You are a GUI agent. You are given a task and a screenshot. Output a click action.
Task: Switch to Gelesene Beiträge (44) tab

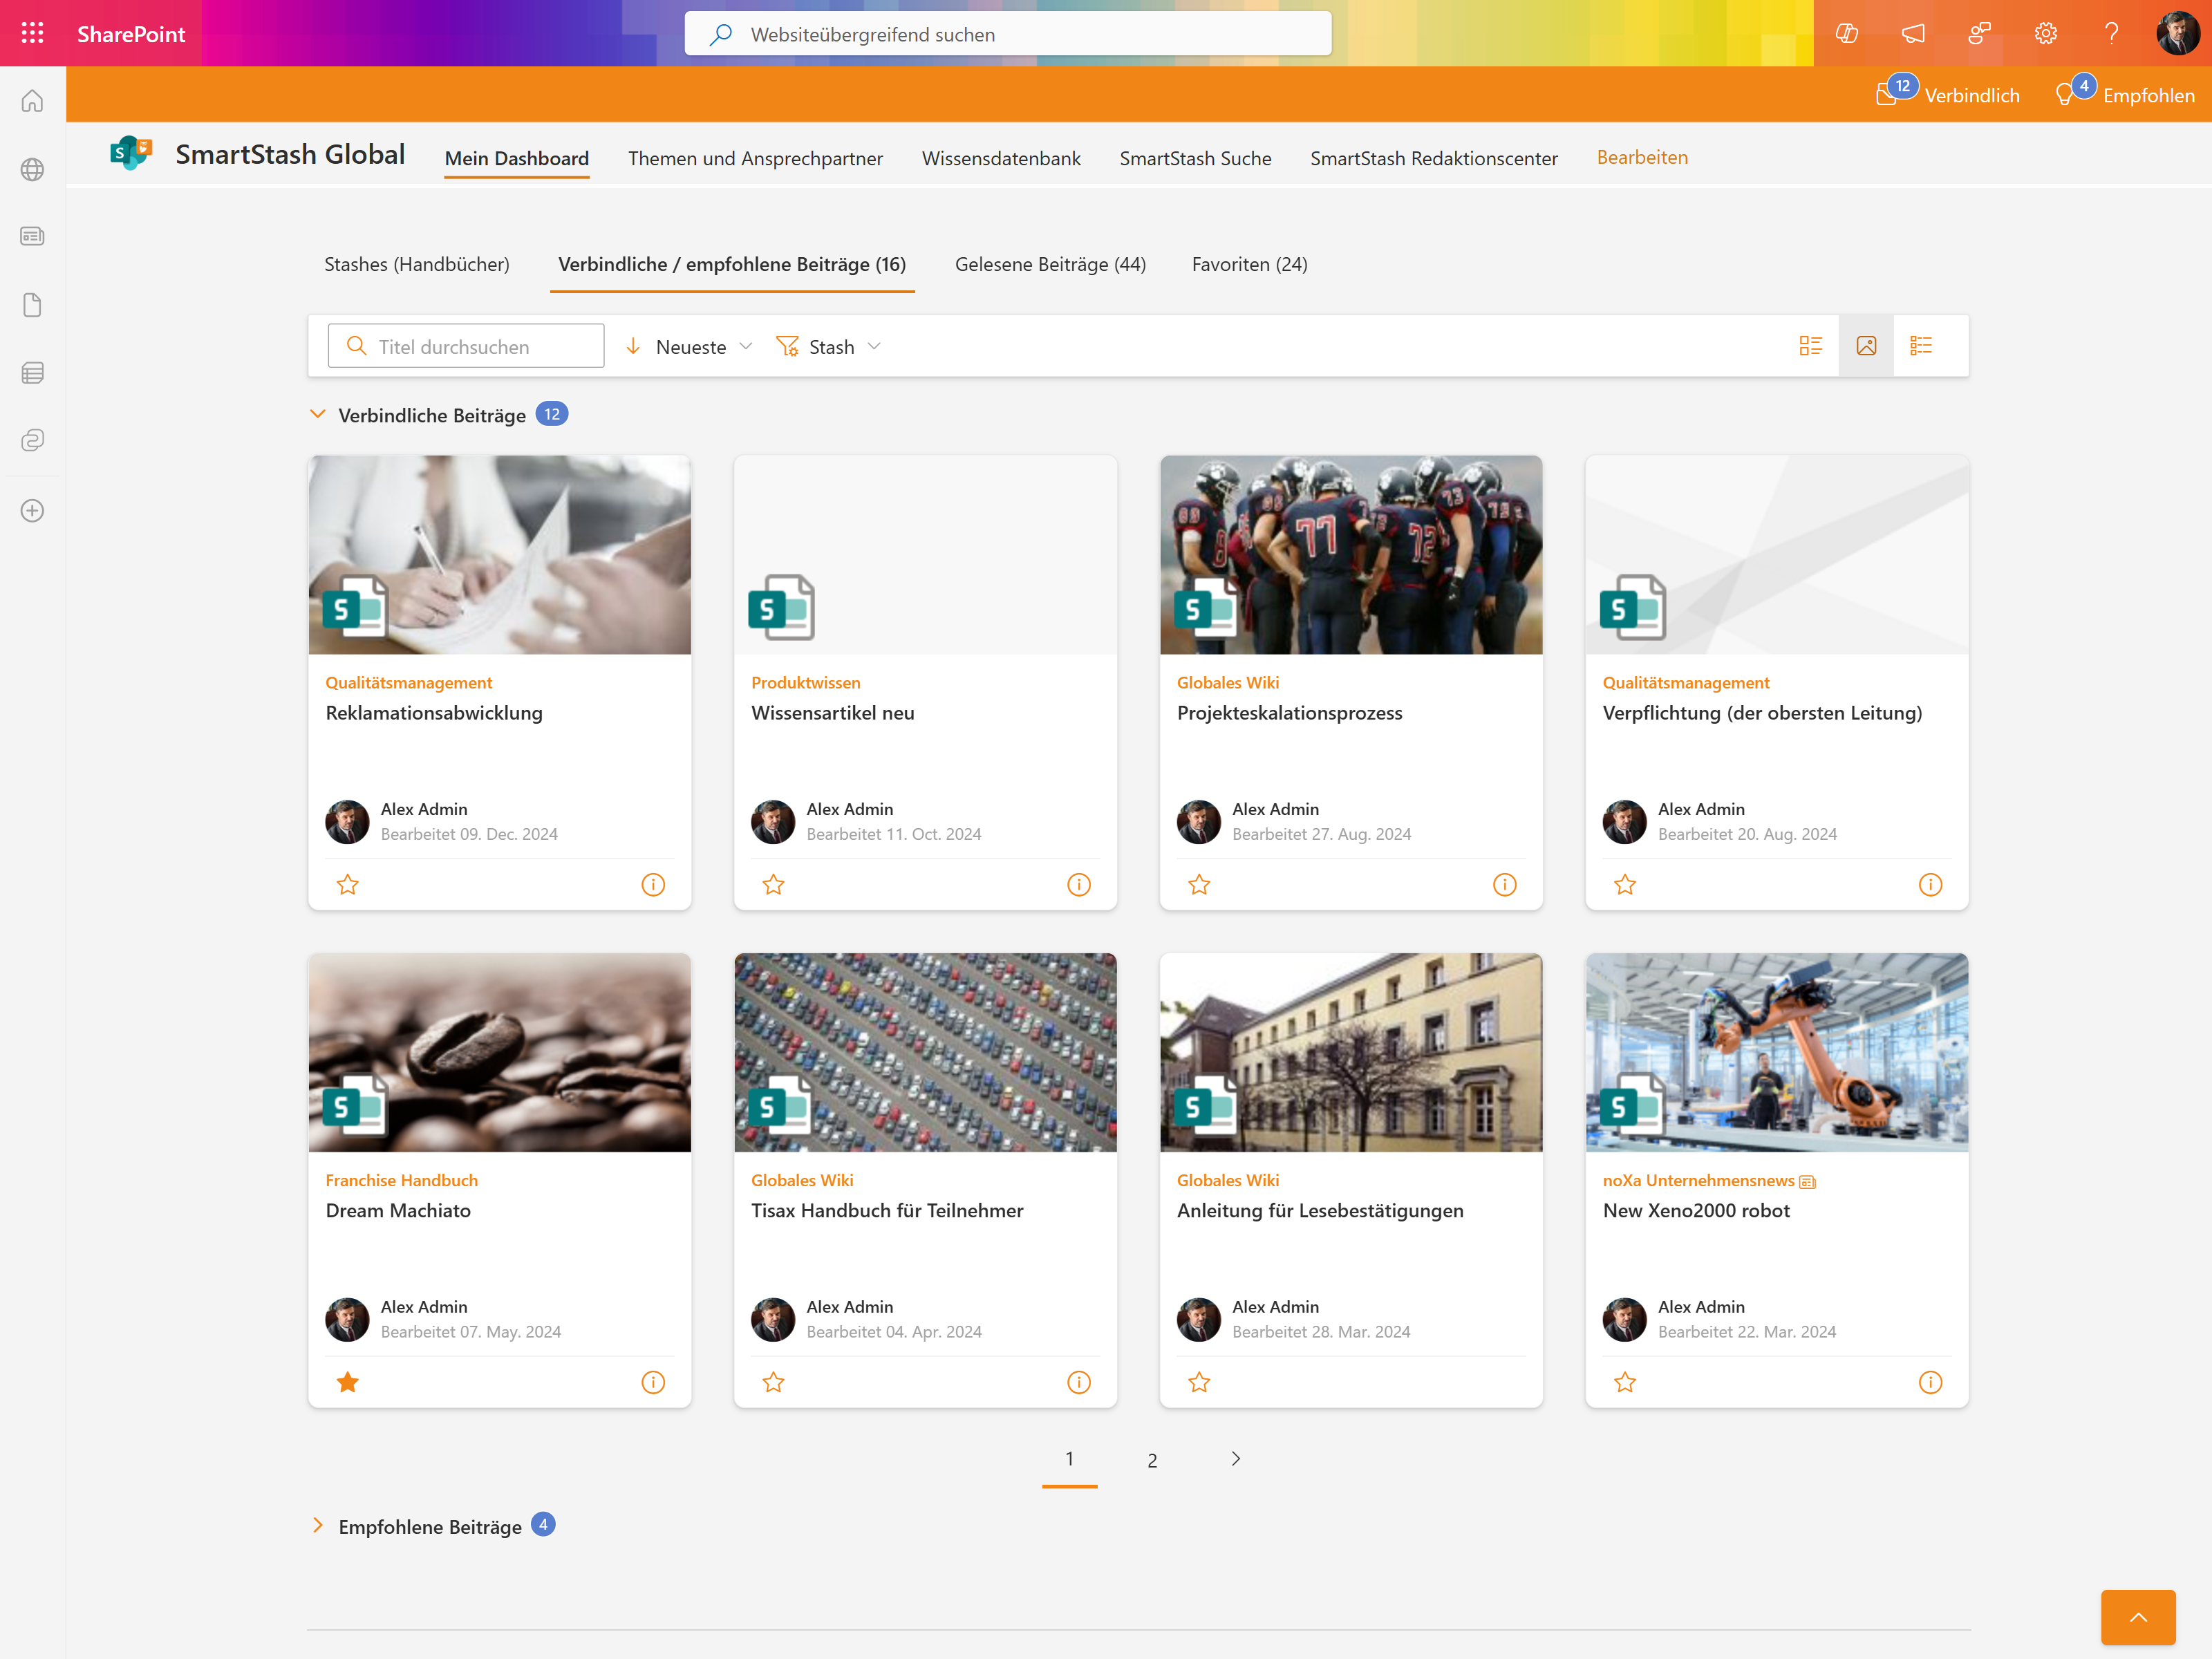point(1050,264)
